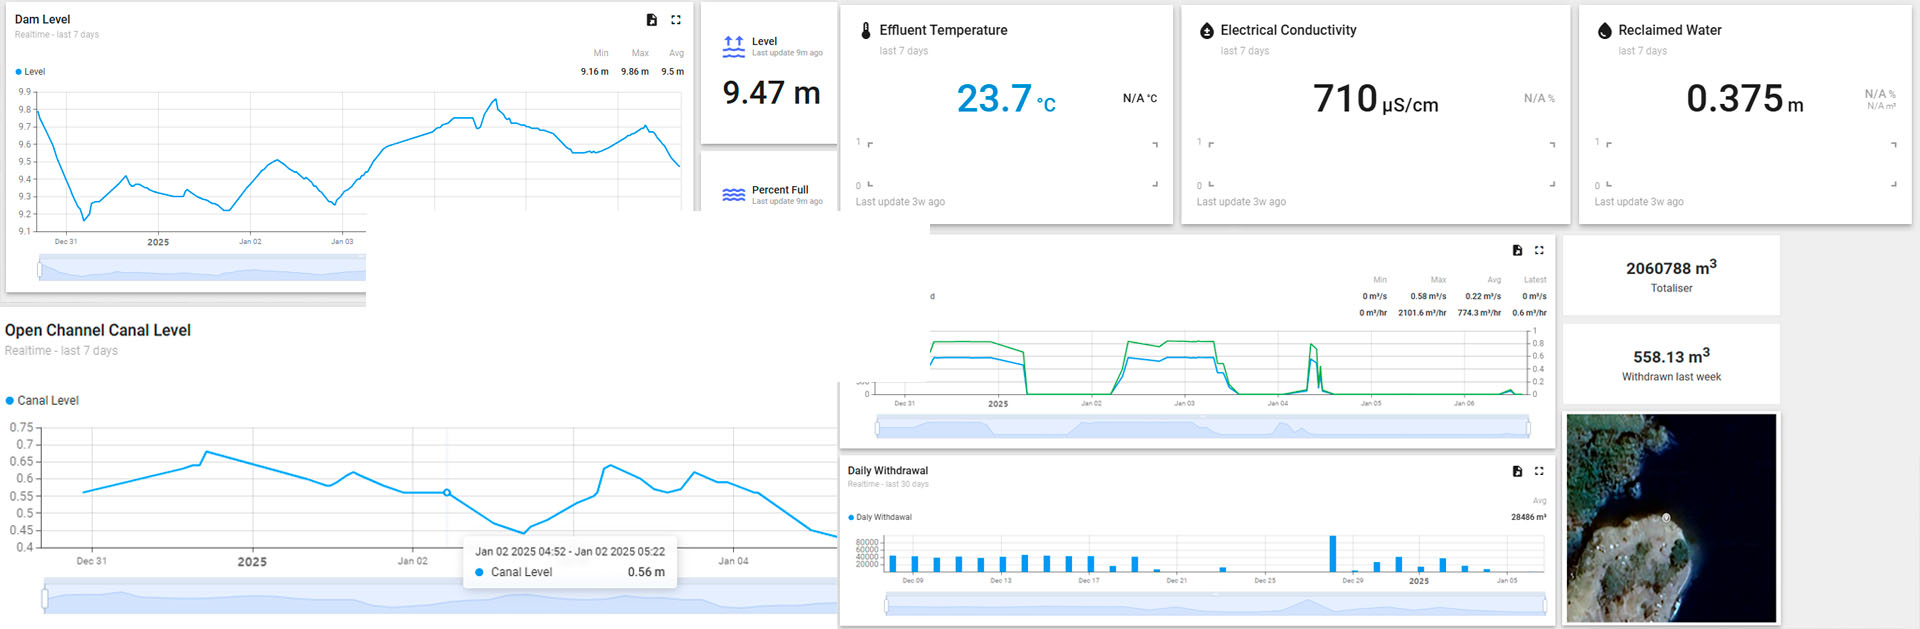Click the Percent Full waves icon
The height and width of the screenshot is (629, 1920).
[x=733, y=195]
